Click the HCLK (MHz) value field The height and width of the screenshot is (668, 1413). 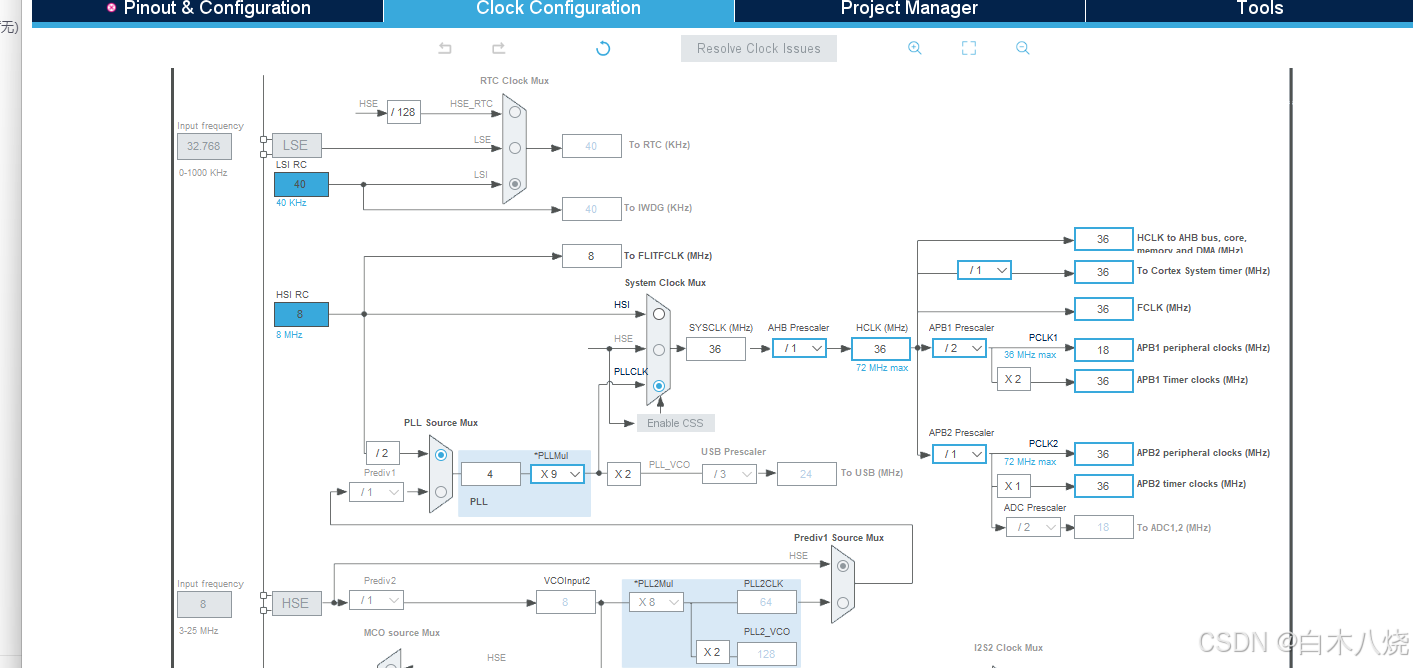point(880,349)
